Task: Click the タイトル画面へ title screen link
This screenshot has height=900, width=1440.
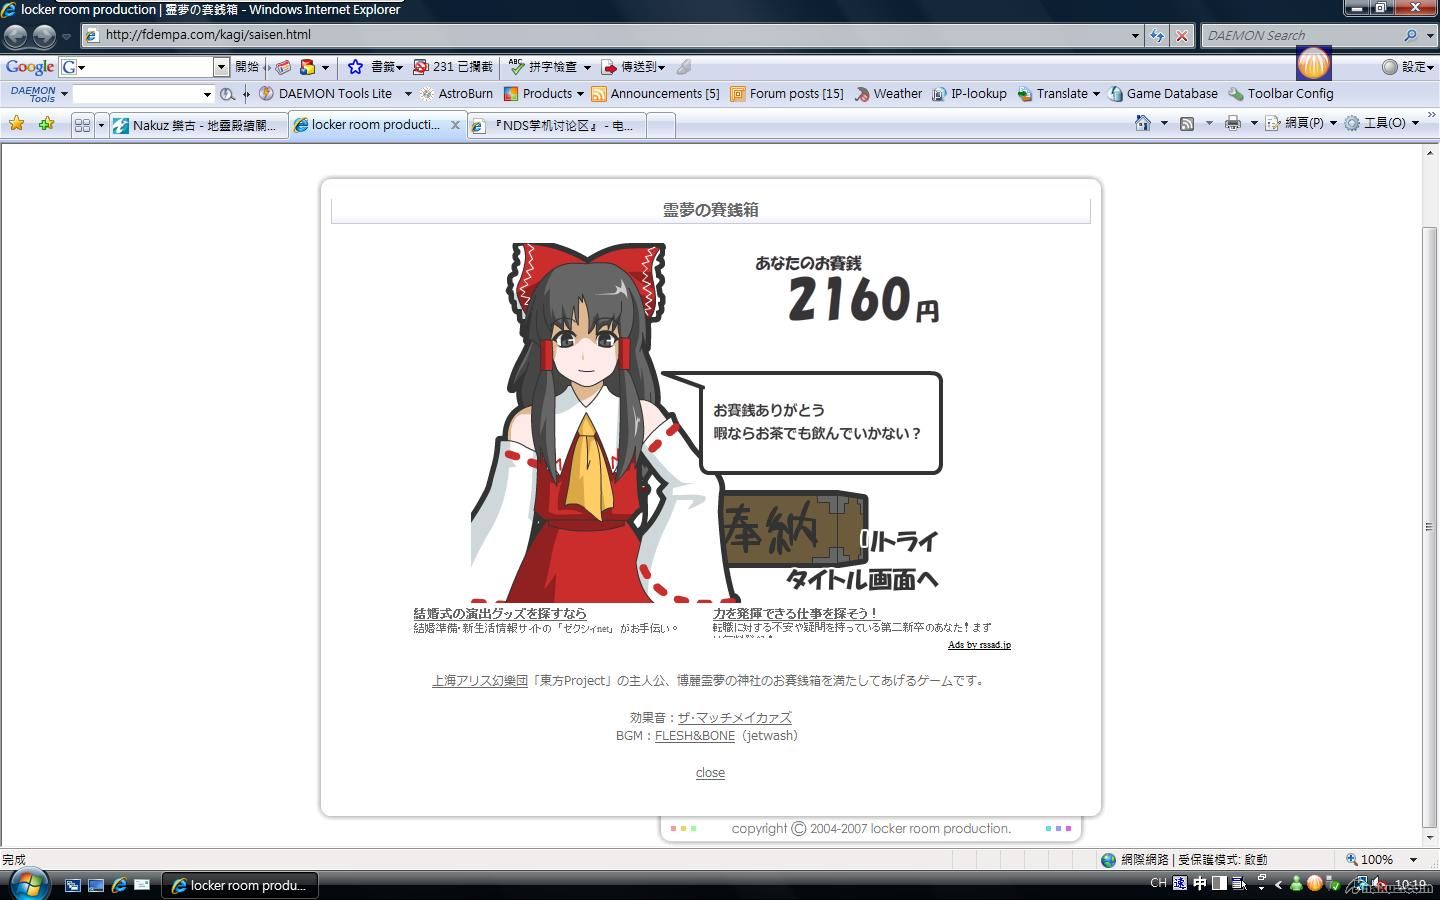Action: tap(861, 579)
